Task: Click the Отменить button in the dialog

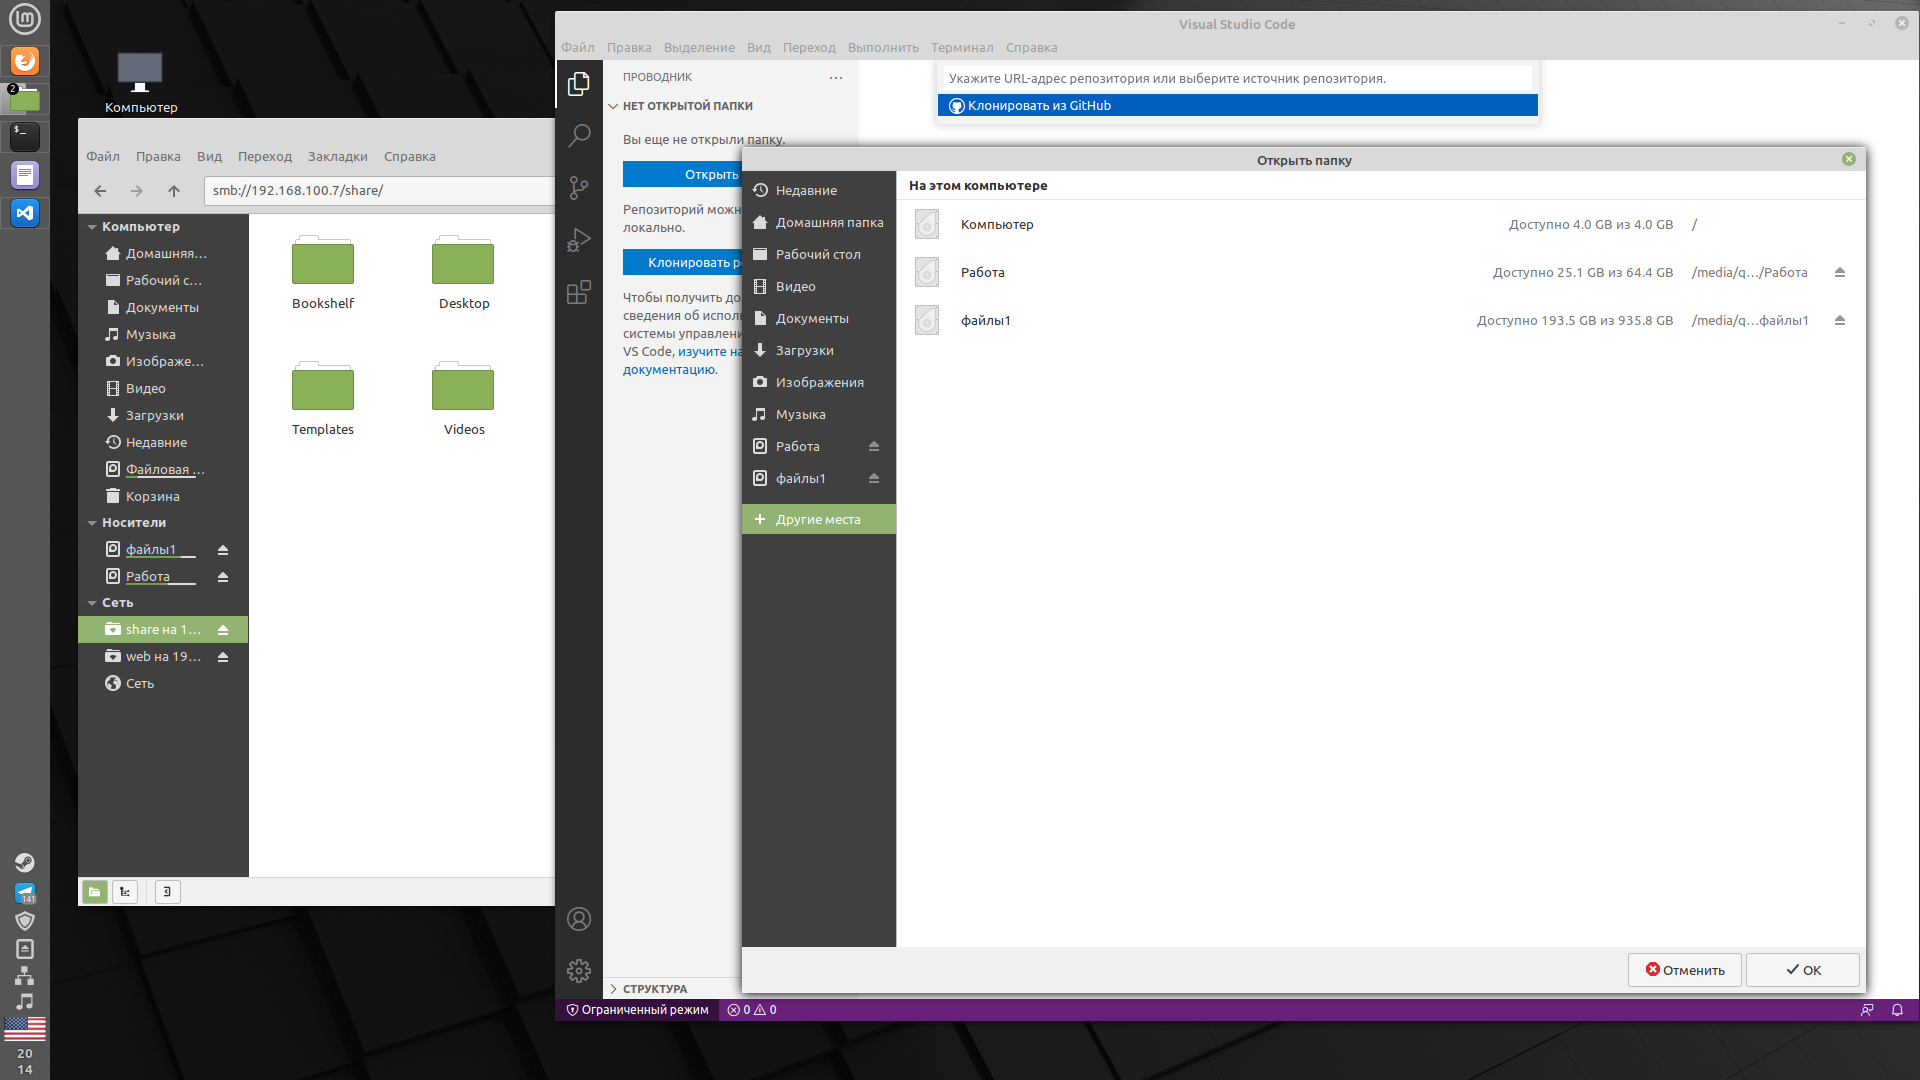Action: pyautogui.click(x=1685, y=970)
